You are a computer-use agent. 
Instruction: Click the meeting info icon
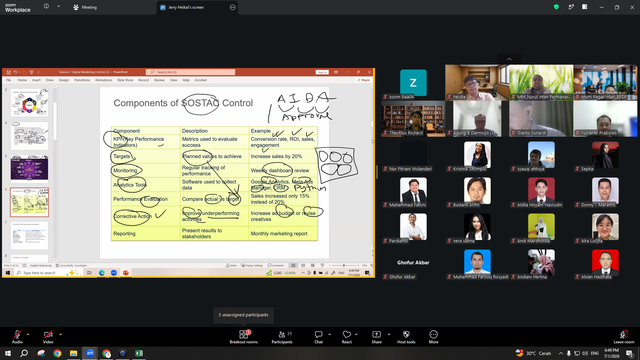pyautogui.click(x=46, y=7)
